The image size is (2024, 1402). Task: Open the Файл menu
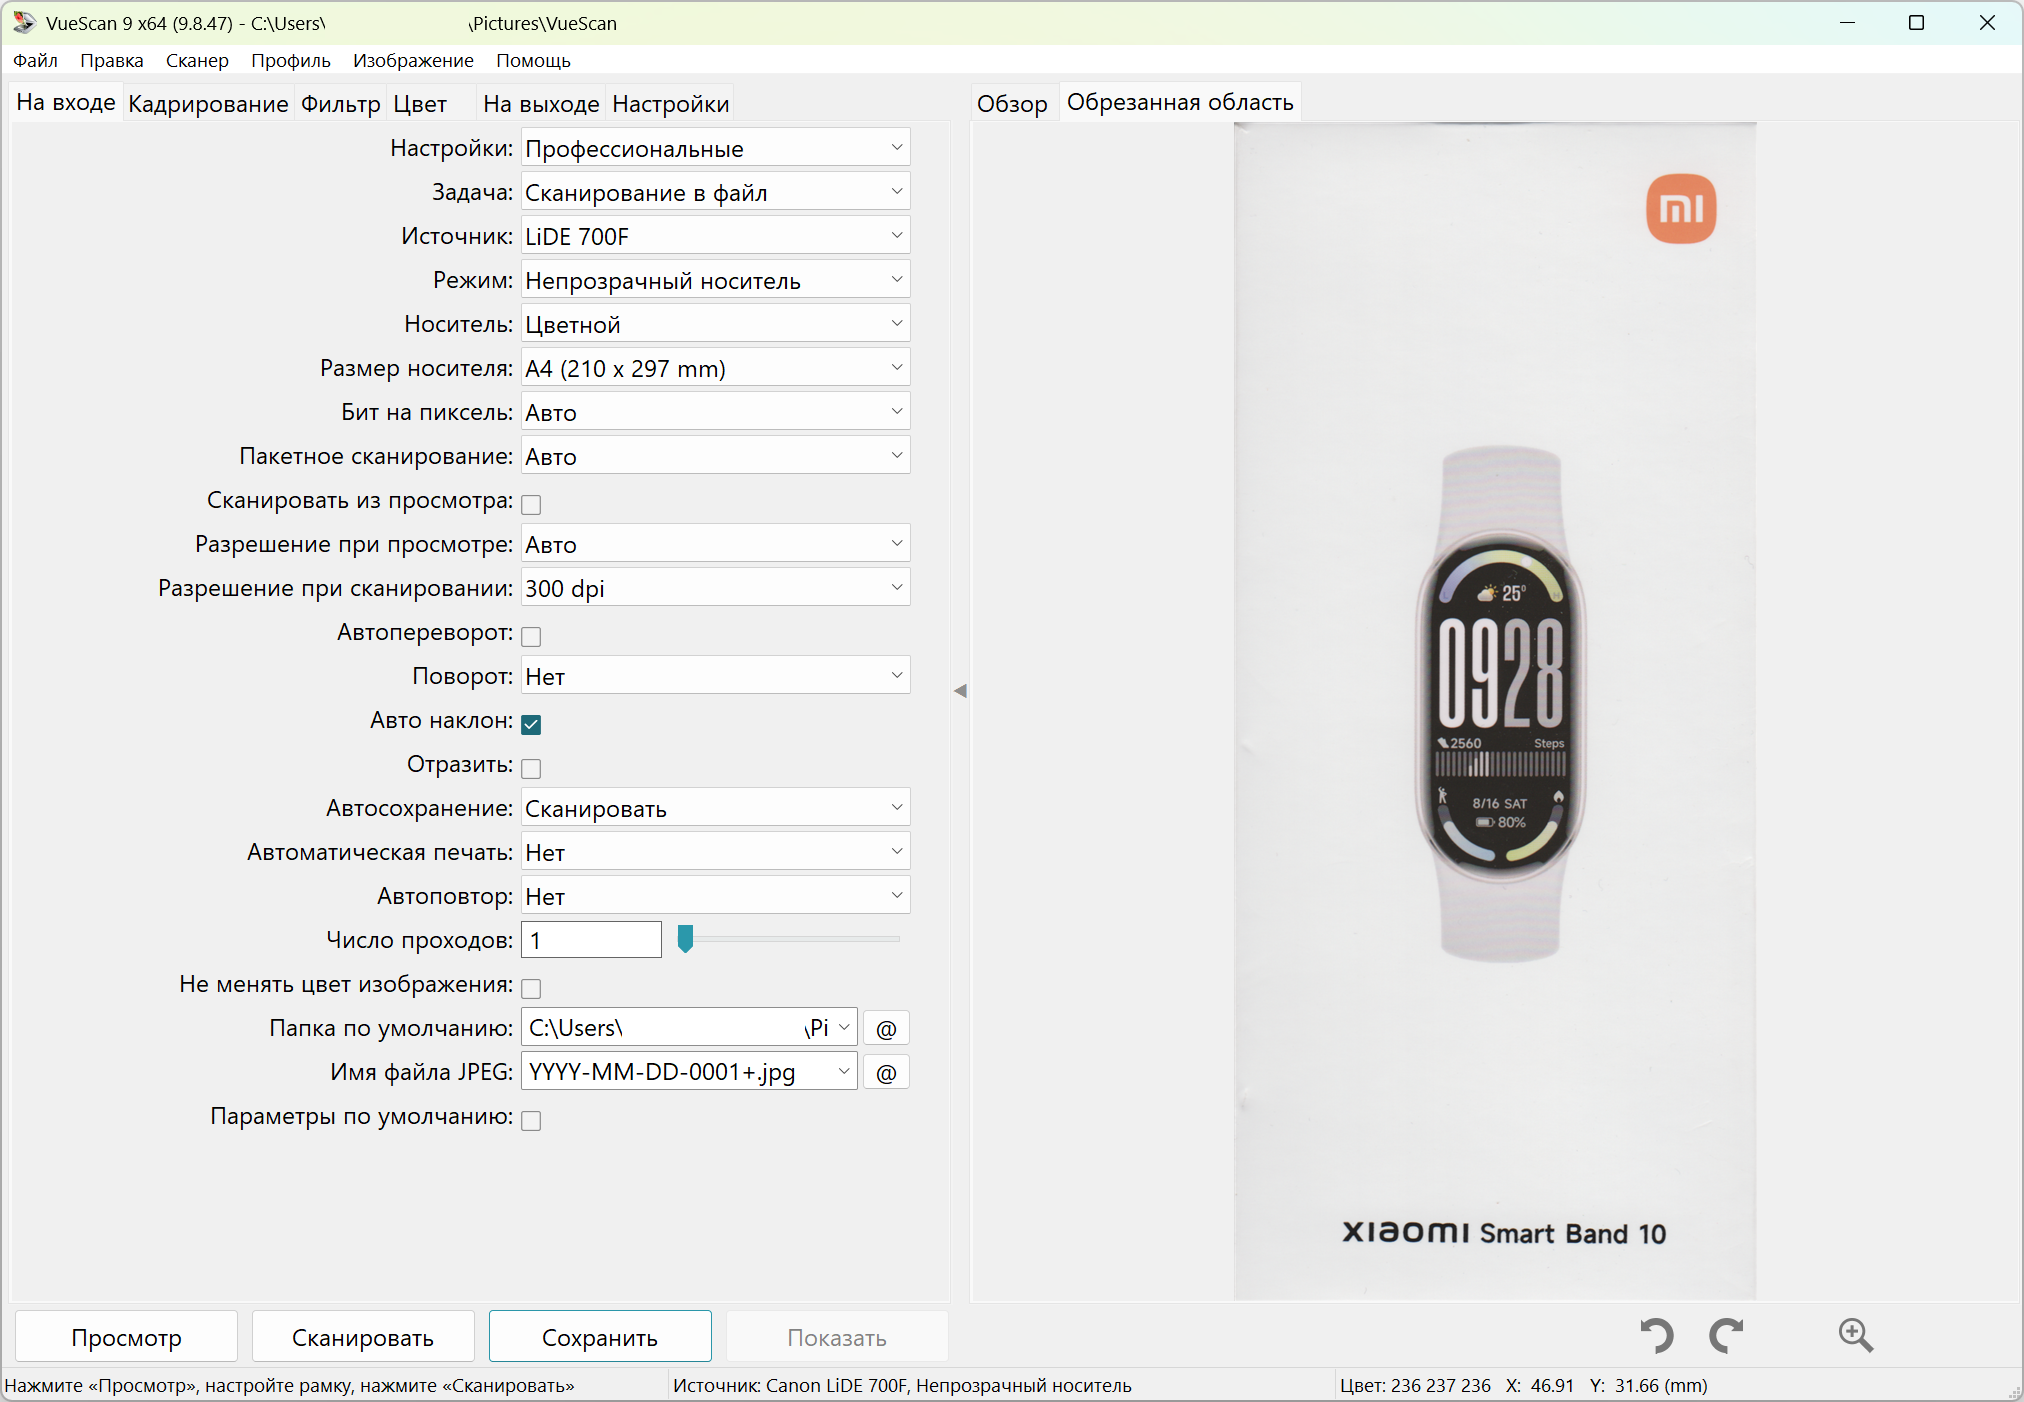click(x=35, y=60)
